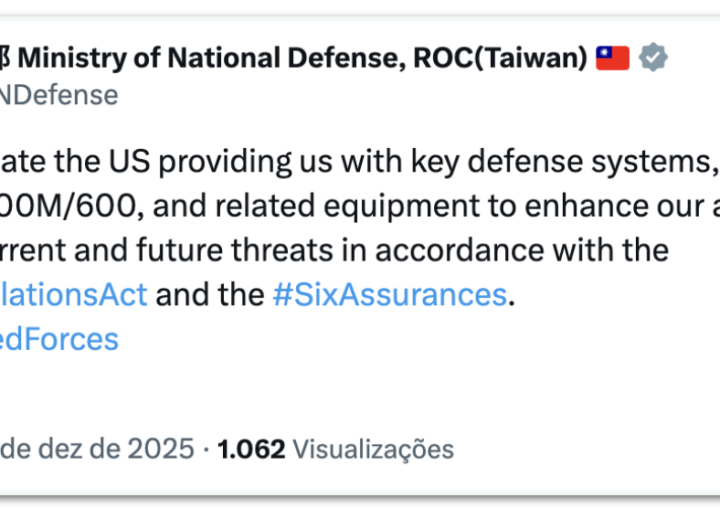Open the hashtag ending in "lationsAct"

coord(74,295)
